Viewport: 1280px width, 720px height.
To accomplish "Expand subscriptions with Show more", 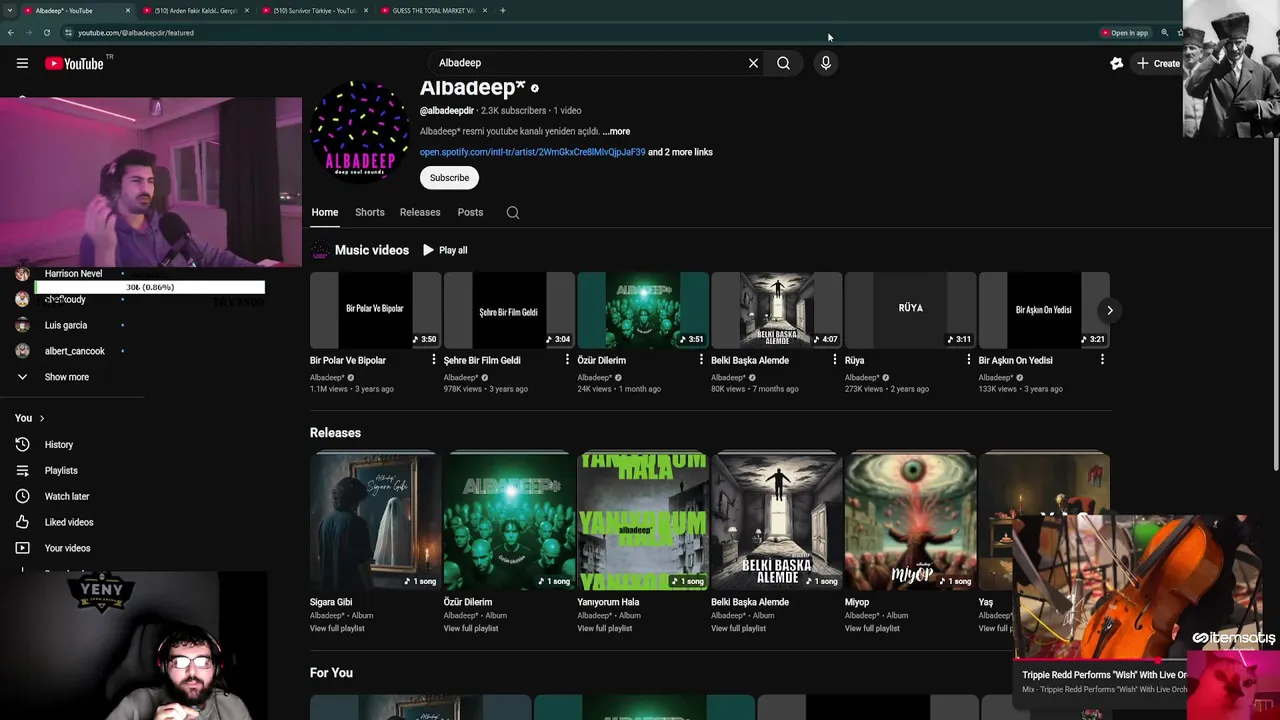I will [x=66, y=377].
